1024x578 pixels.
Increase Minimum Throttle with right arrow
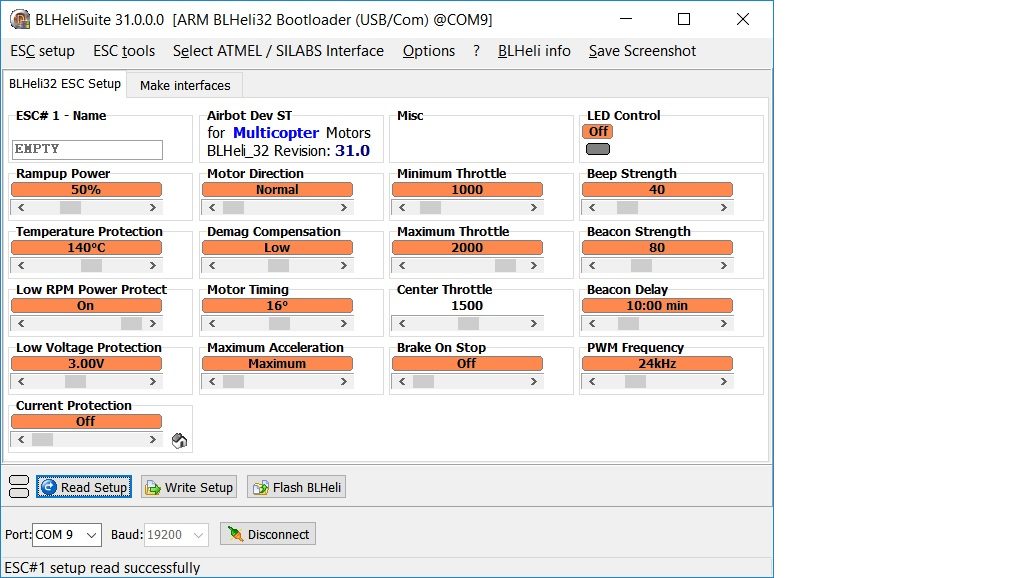(x=534, y=208)
